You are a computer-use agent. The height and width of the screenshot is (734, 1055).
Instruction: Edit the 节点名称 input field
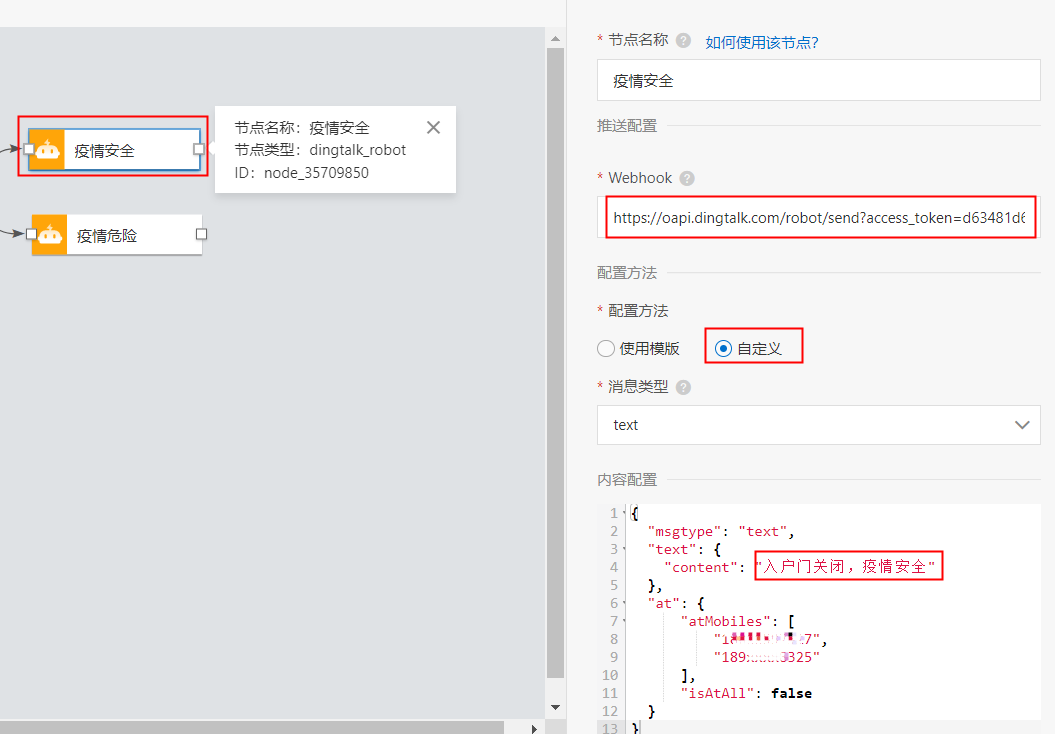tap(818, 81)
